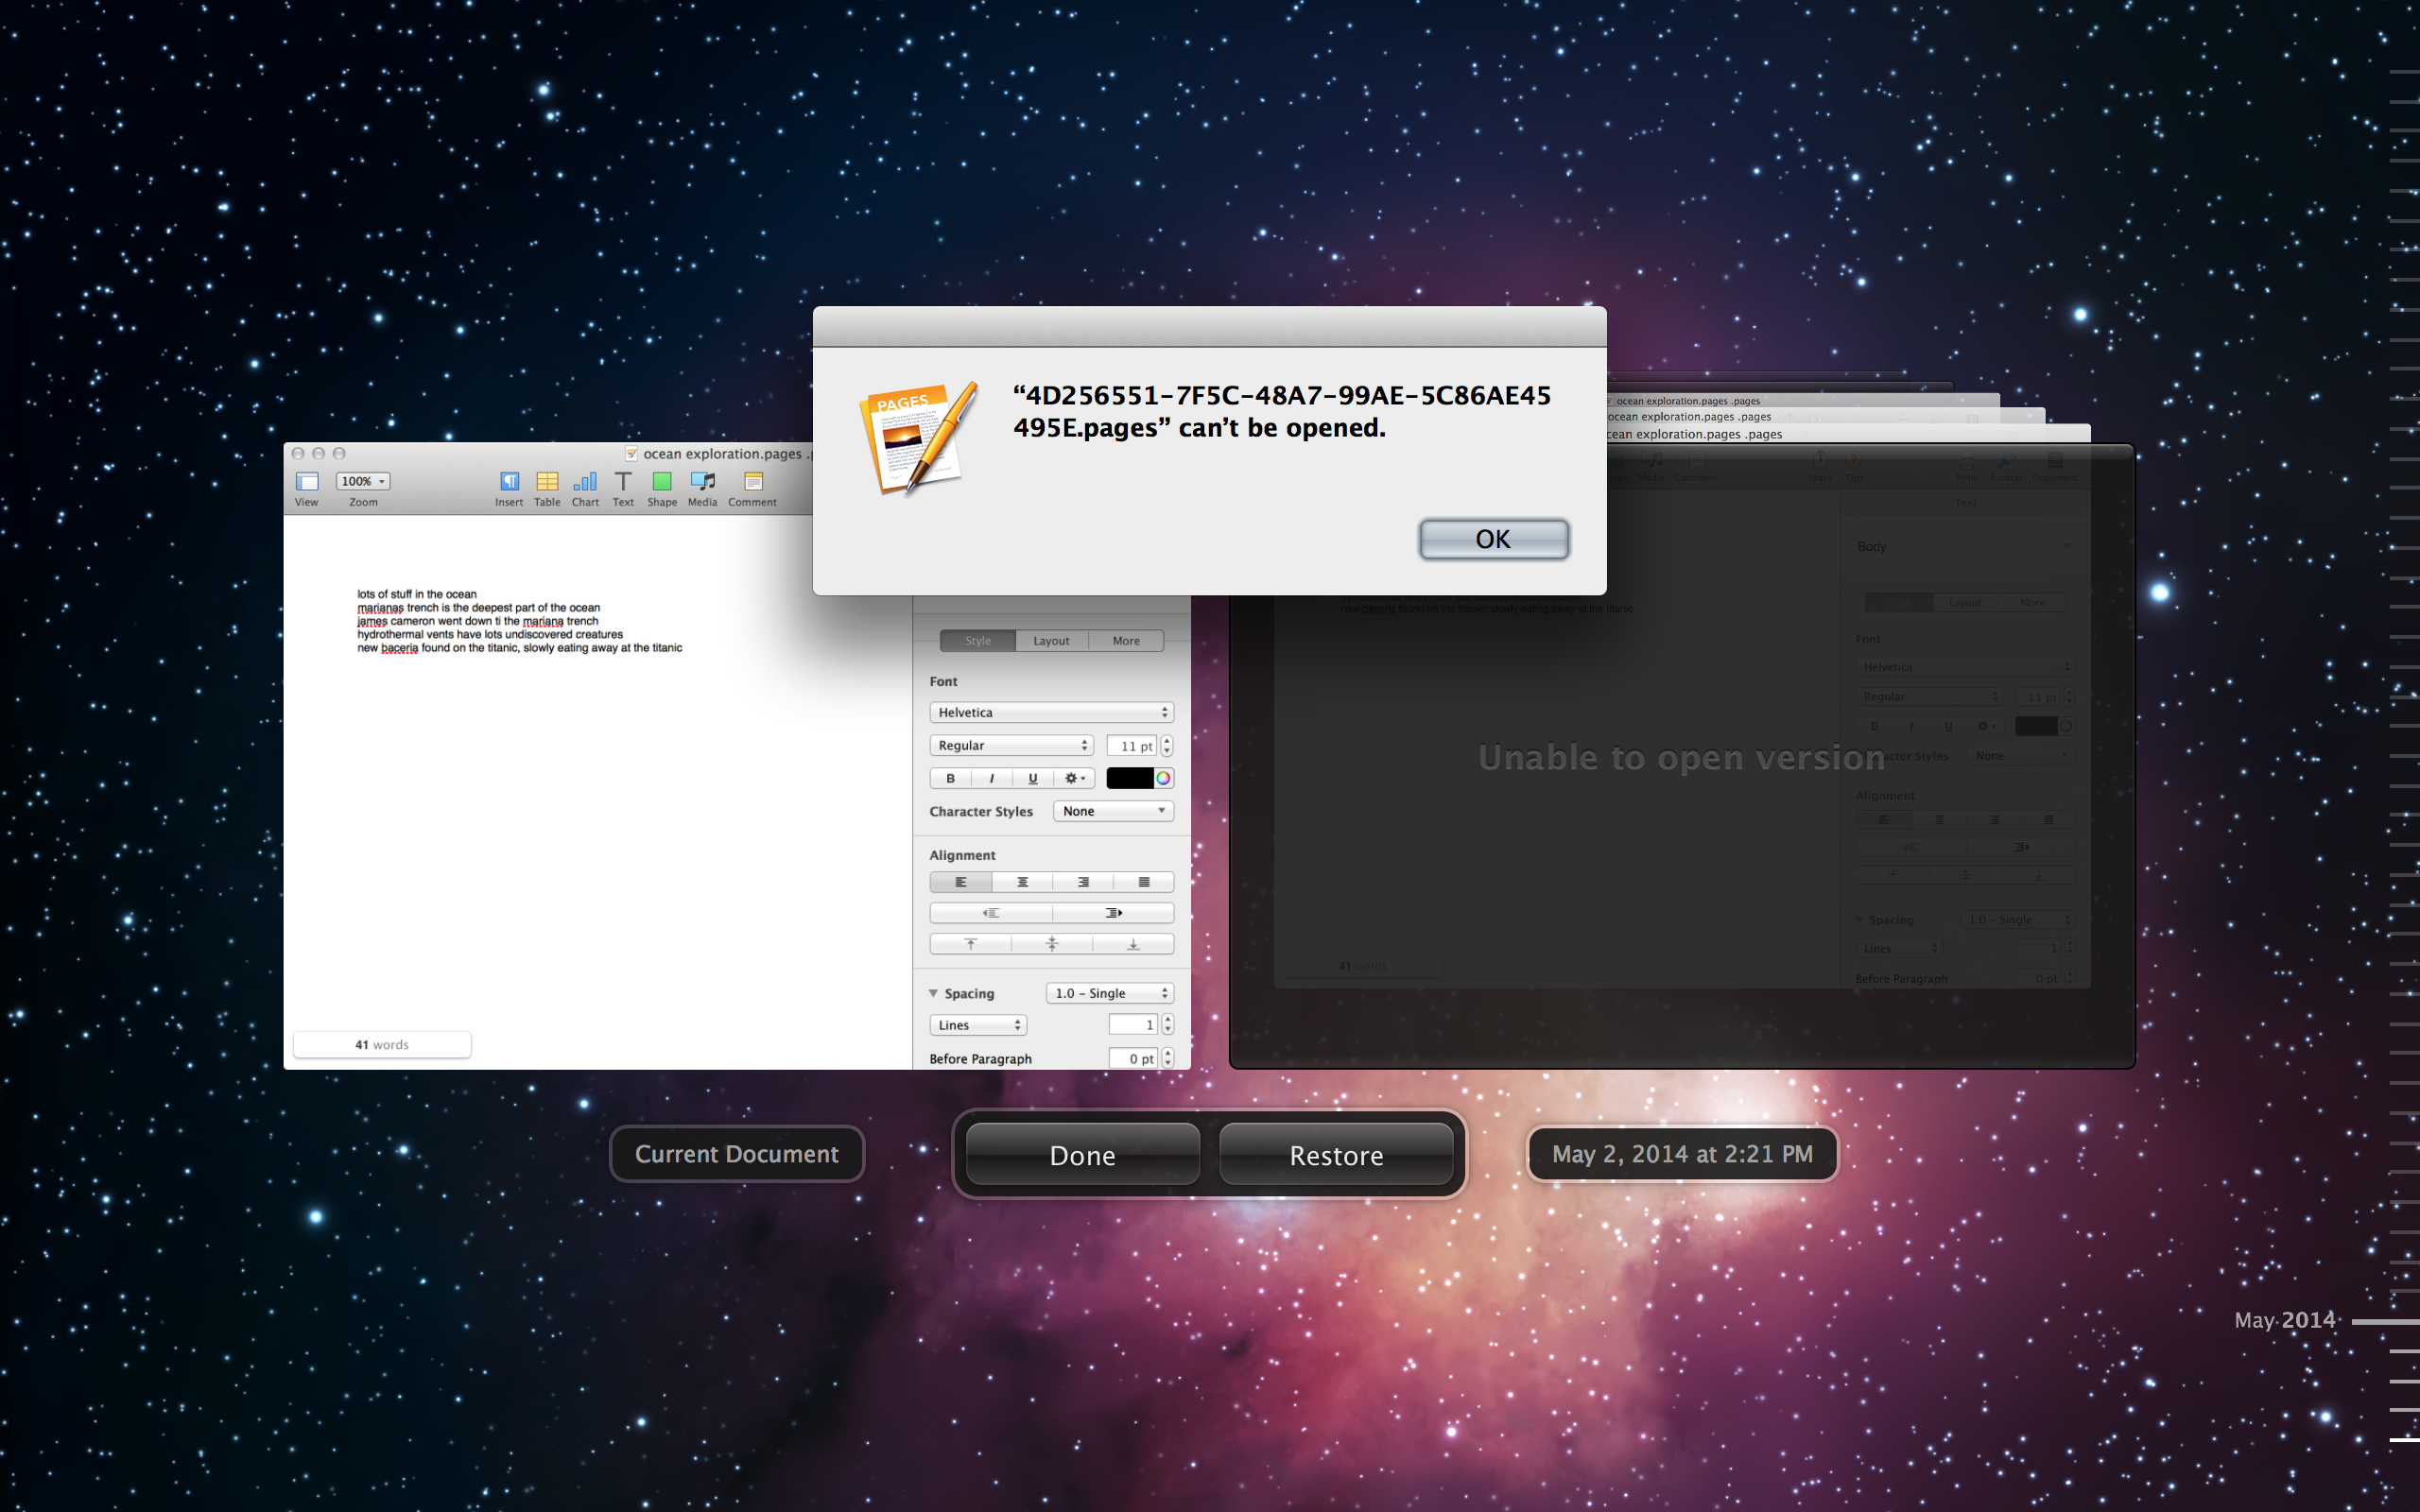Toggle underline formatting button
Image resolution: width=2420 pixels, height=1512 pixels.
[x=1032, y=779]
